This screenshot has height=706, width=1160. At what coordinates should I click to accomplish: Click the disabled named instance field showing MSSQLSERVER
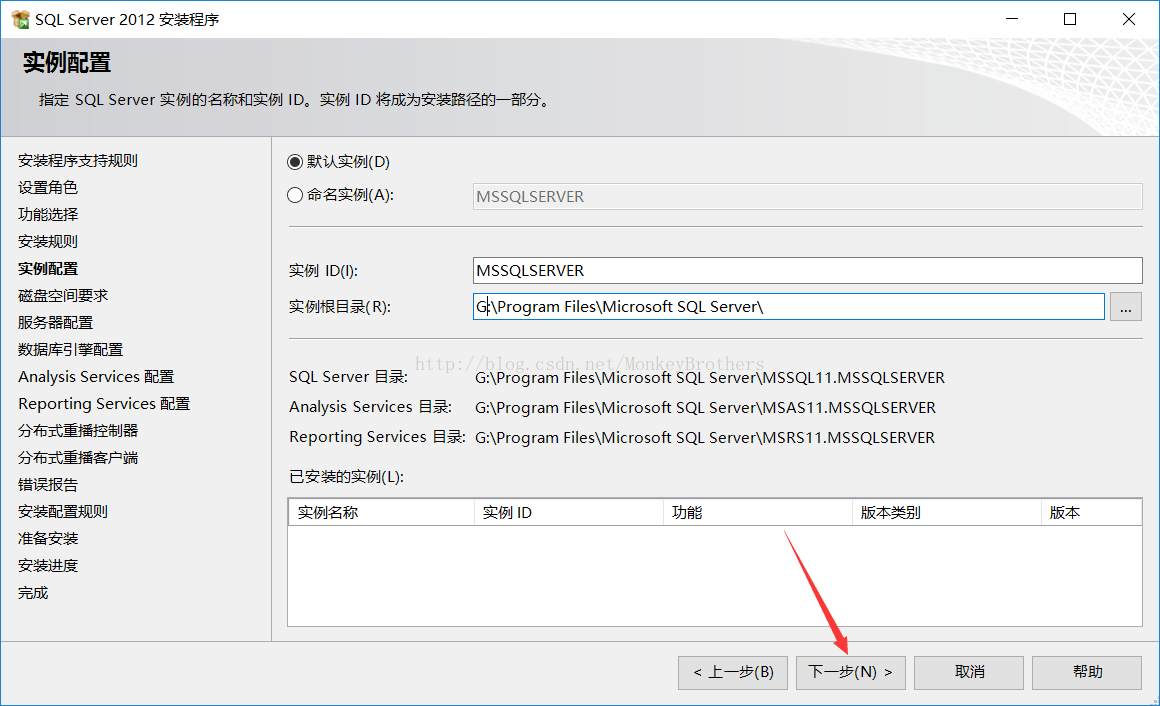(807, 197)
